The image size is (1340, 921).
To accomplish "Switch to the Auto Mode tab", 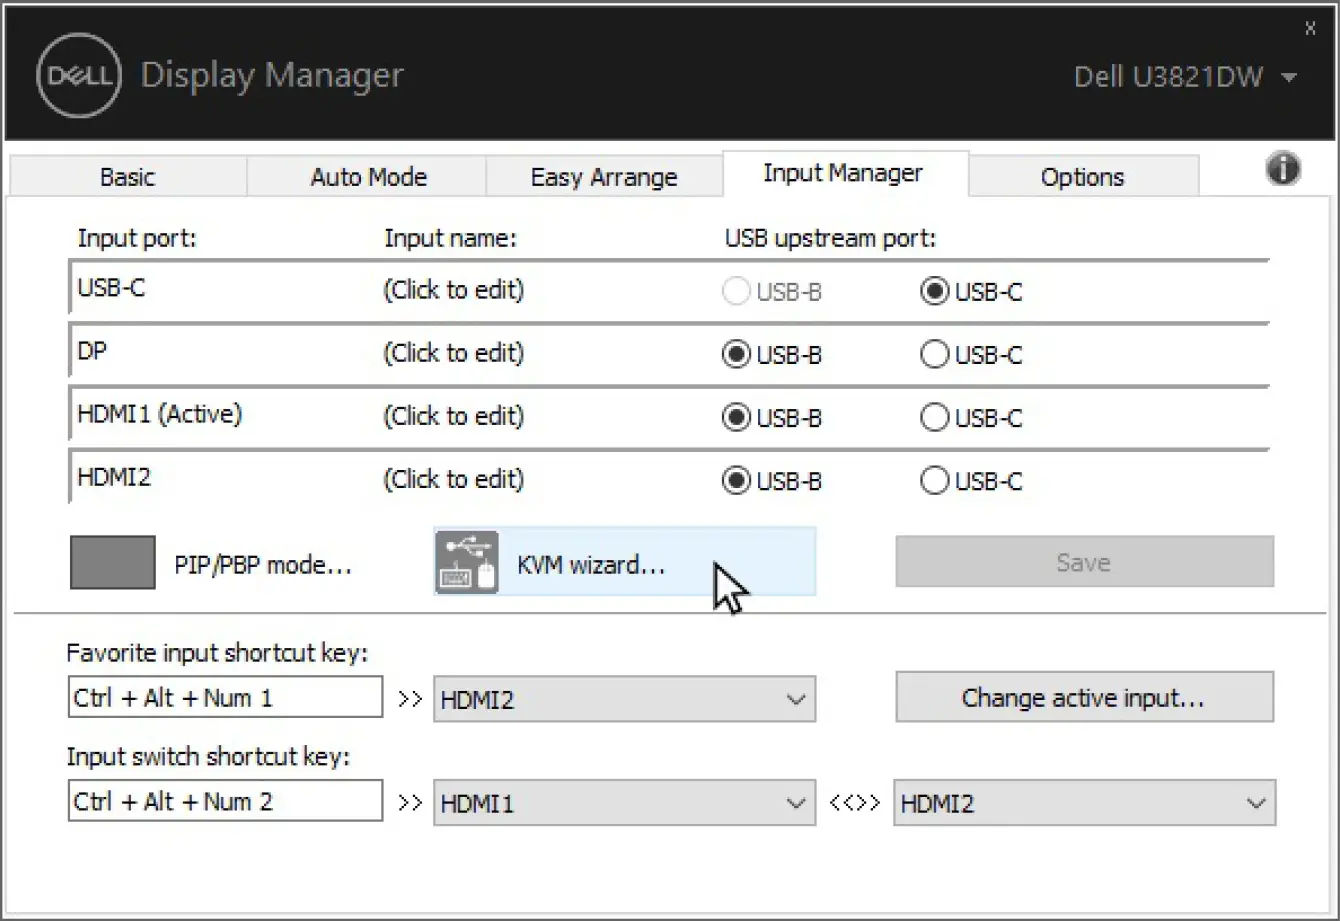I will click(368, 176).
